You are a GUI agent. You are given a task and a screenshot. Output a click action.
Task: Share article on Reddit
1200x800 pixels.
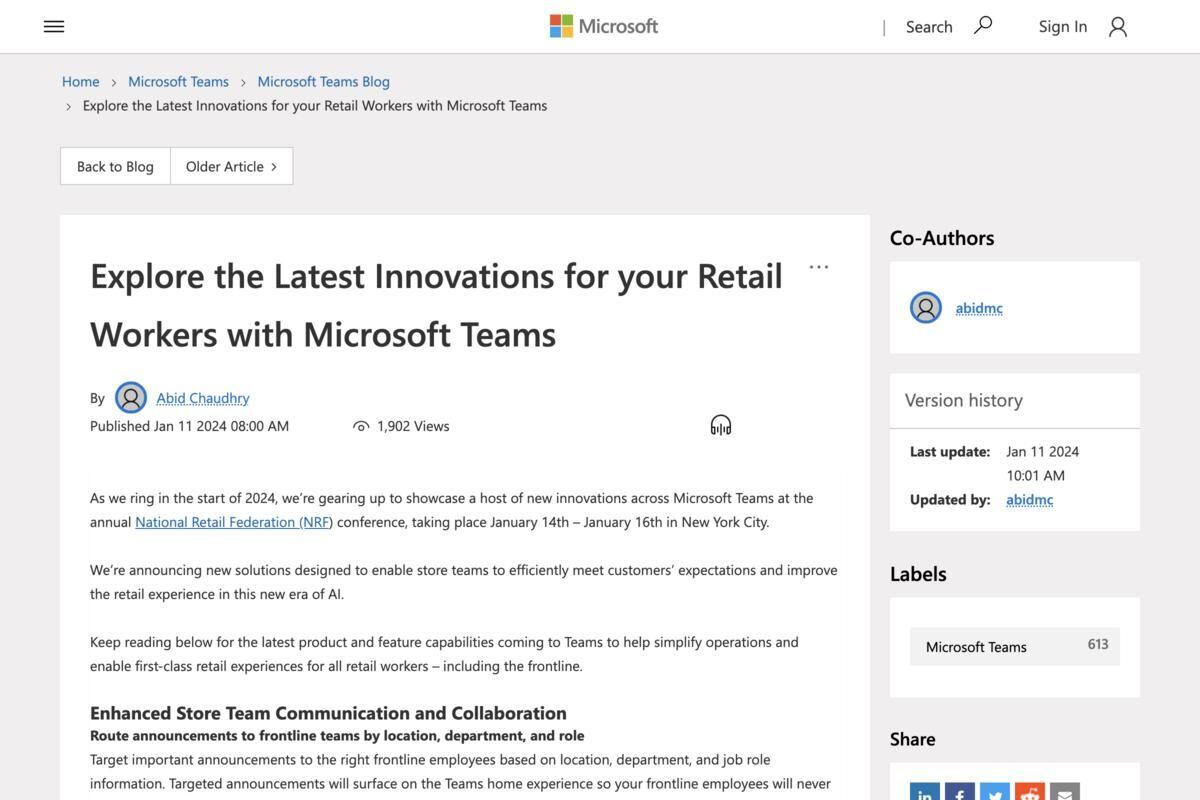pos(1030,791)
